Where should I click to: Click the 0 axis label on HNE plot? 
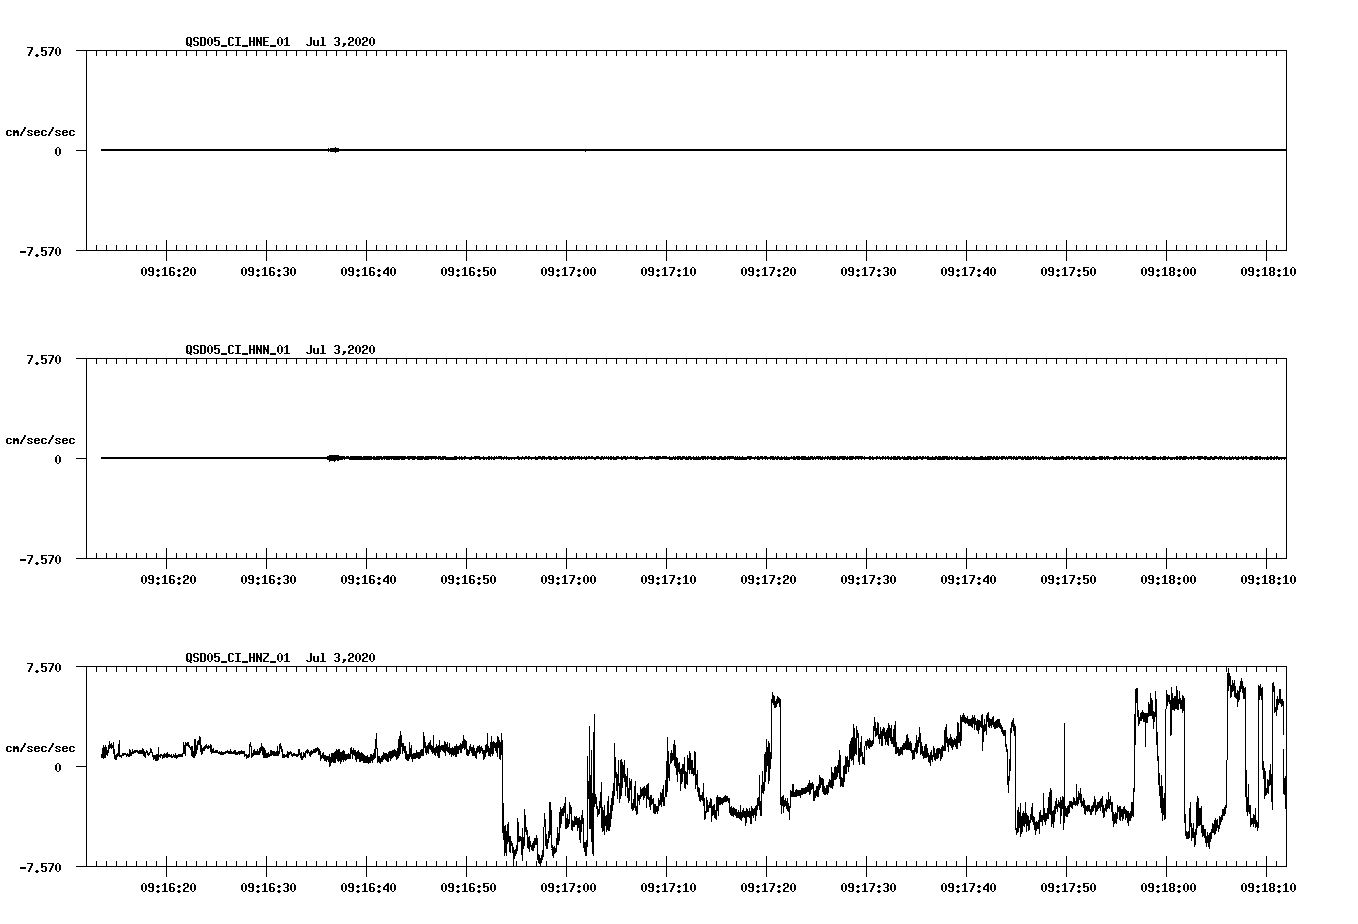[58, 151]
